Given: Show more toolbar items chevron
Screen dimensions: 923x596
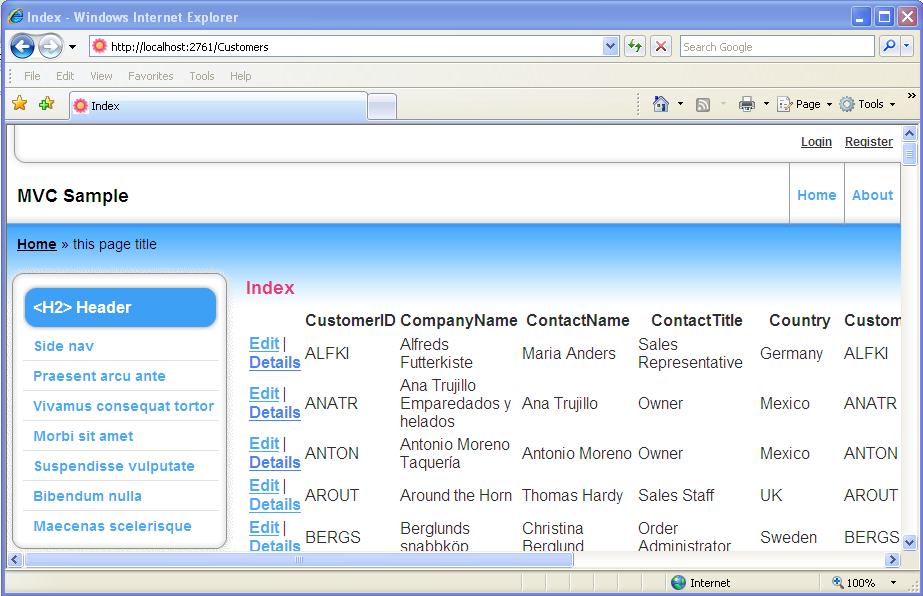Looking at the screenshot, I should pos(911,95).
